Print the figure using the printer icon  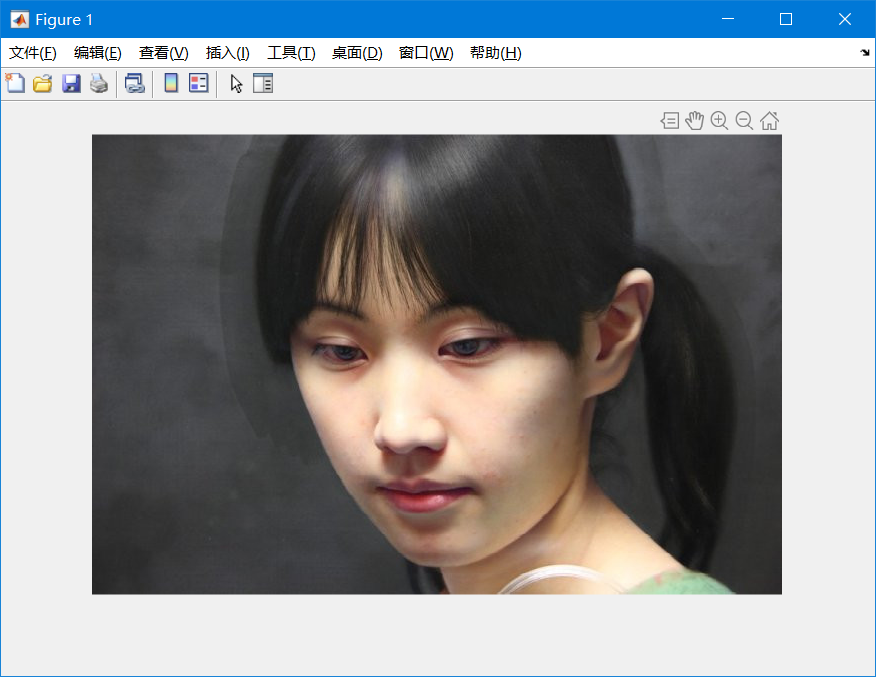coord(98,83)
